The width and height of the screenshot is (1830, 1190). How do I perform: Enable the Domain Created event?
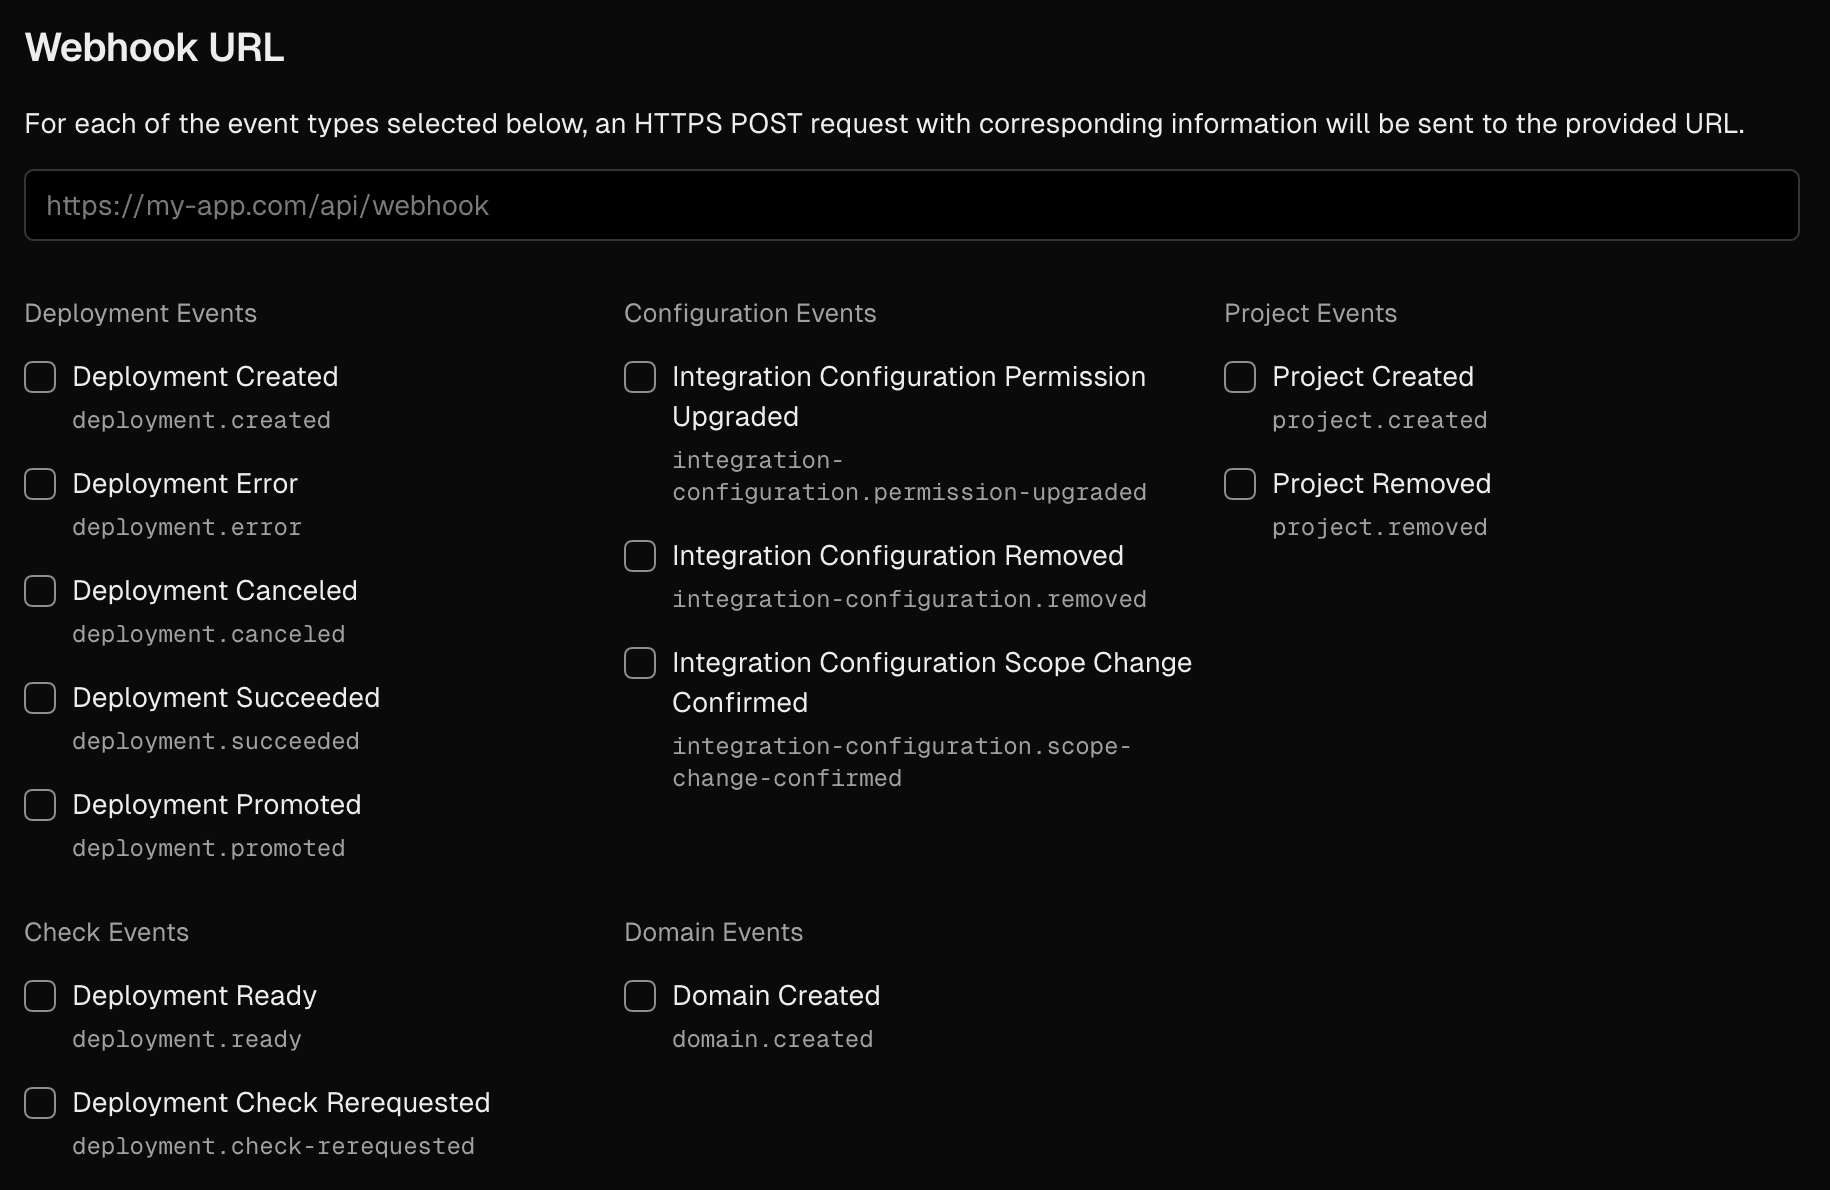pyautogui.click(x=639, y=996)
